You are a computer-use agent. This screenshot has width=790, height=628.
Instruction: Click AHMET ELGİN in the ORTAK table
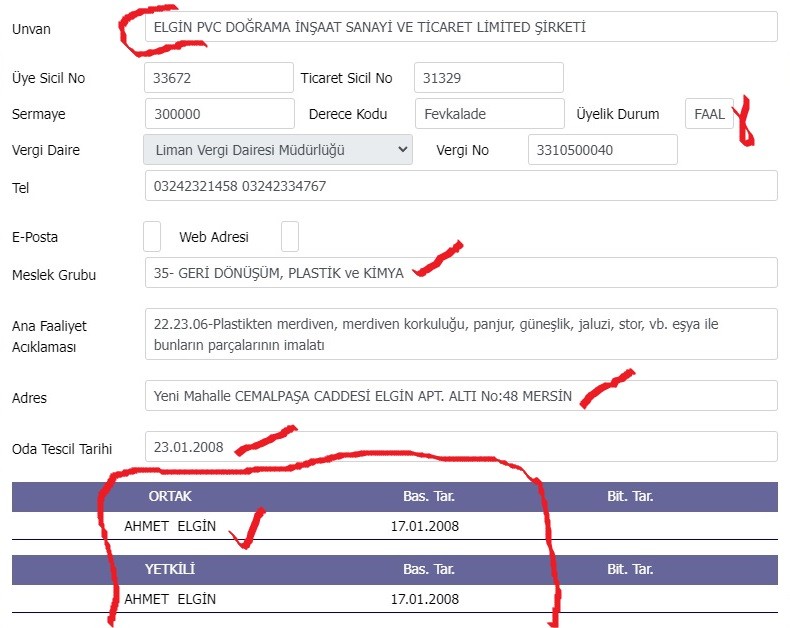coord(170,526)
